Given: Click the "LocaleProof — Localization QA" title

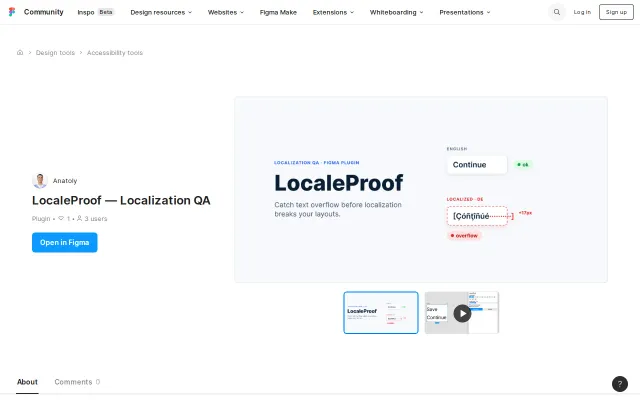Looking at the screenshot, I should (121, 200).
